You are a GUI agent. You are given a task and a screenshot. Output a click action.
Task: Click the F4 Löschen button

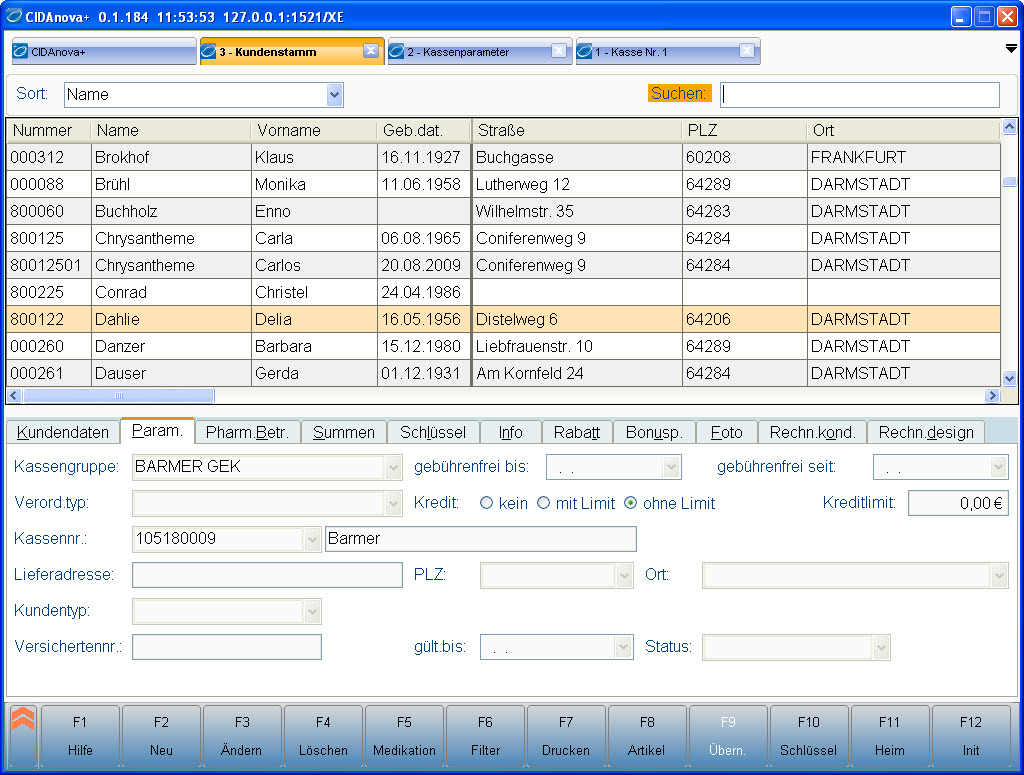point(323,736)
